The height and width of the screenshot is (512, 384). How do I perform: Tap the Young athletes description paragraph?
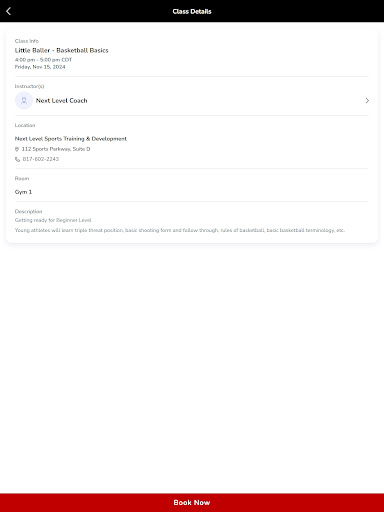click(x=180, y=230)
